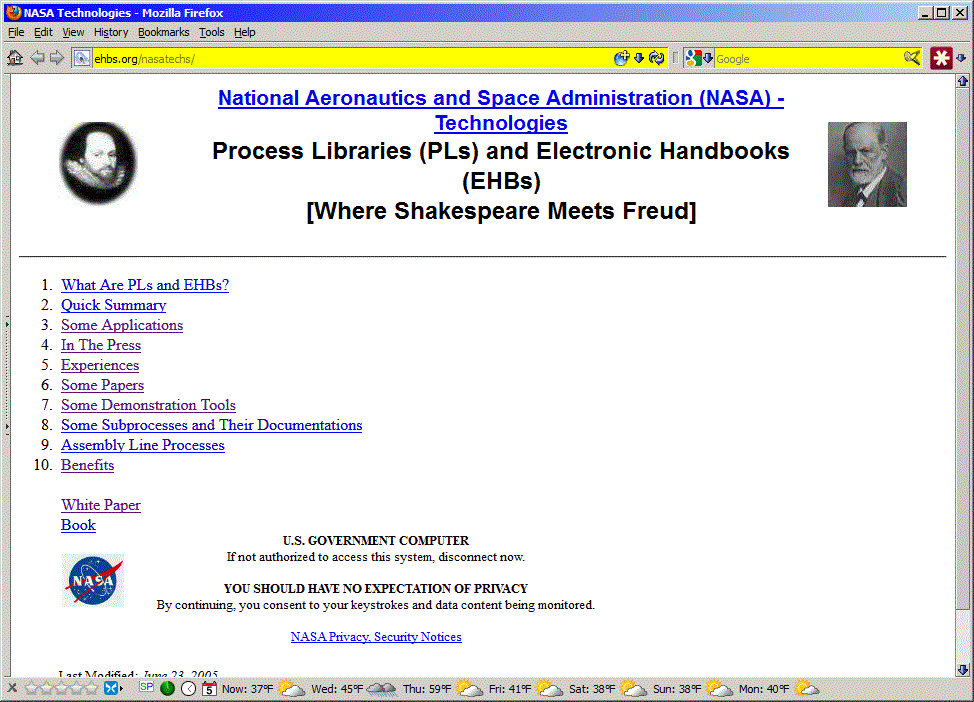Viewport: 974px width, 702px height.
Task: Click the SP status bar icon
Action: 147,686
